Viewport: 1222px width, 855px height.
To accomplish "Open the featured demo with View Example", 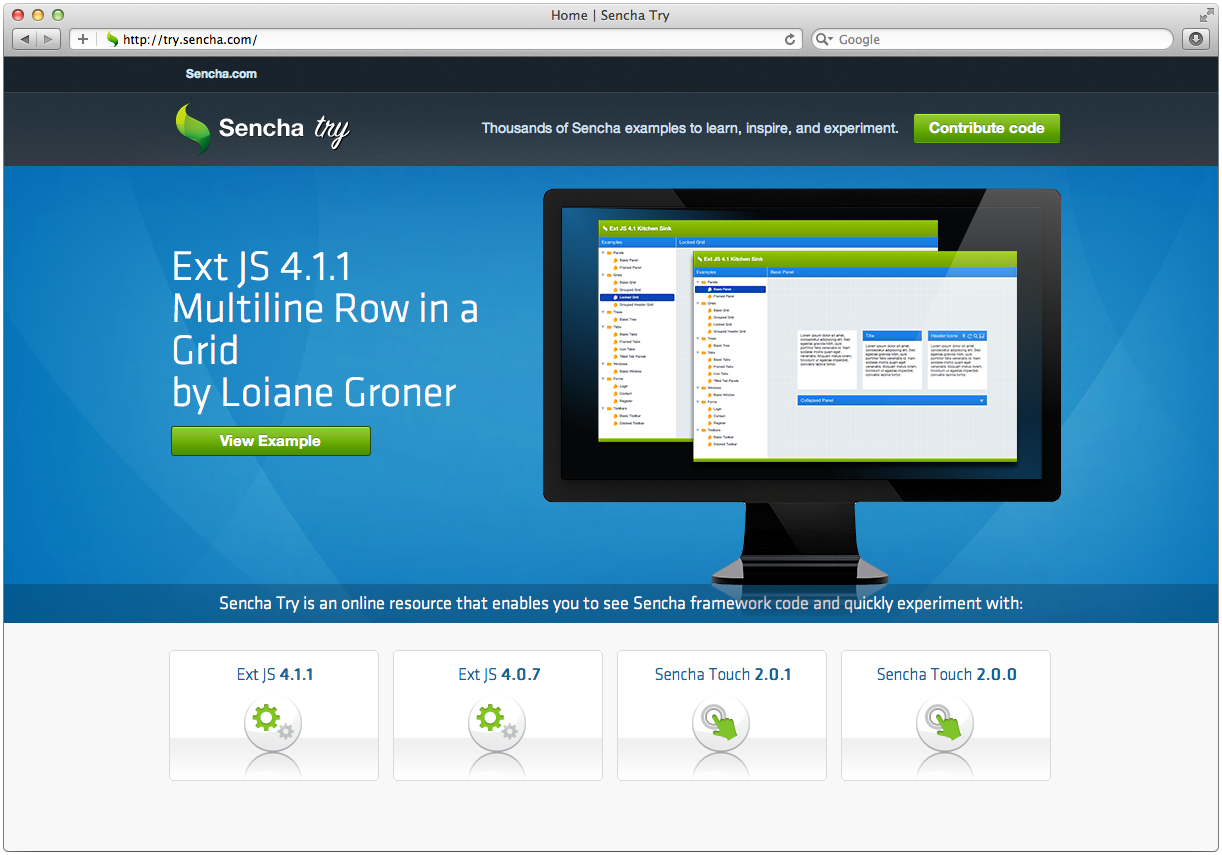I will tap(271, 441).
